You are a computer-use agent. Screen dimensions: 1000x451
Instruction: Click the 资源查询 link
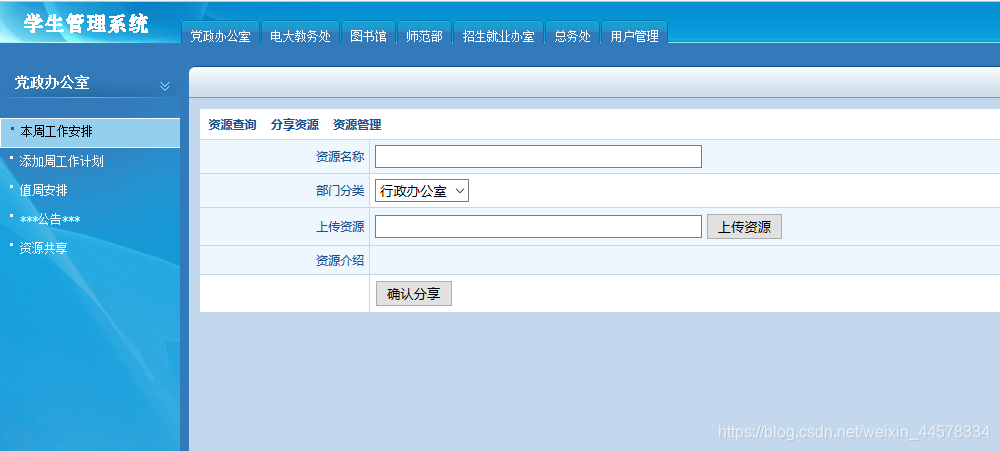point(232,125)
